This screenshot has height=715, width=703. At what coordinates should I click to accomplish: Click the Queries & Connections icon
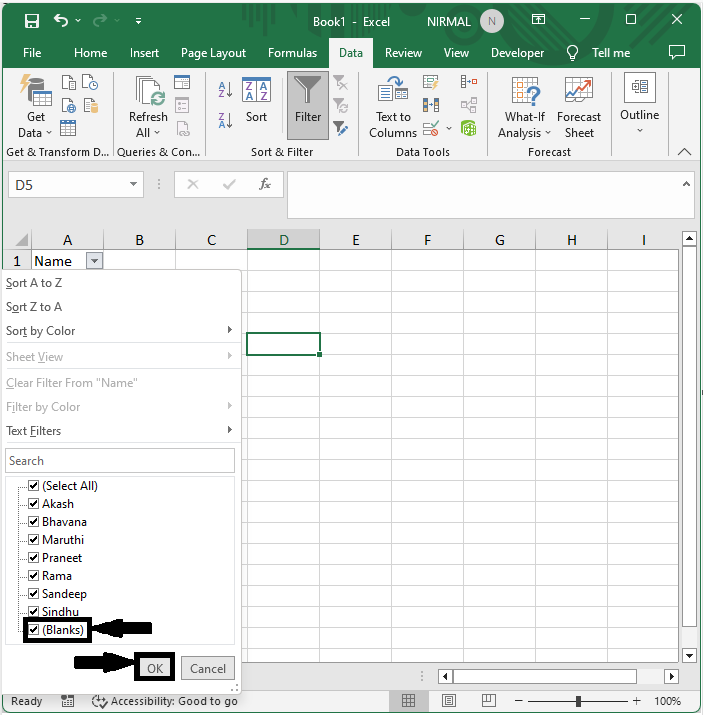click(182, 82)
